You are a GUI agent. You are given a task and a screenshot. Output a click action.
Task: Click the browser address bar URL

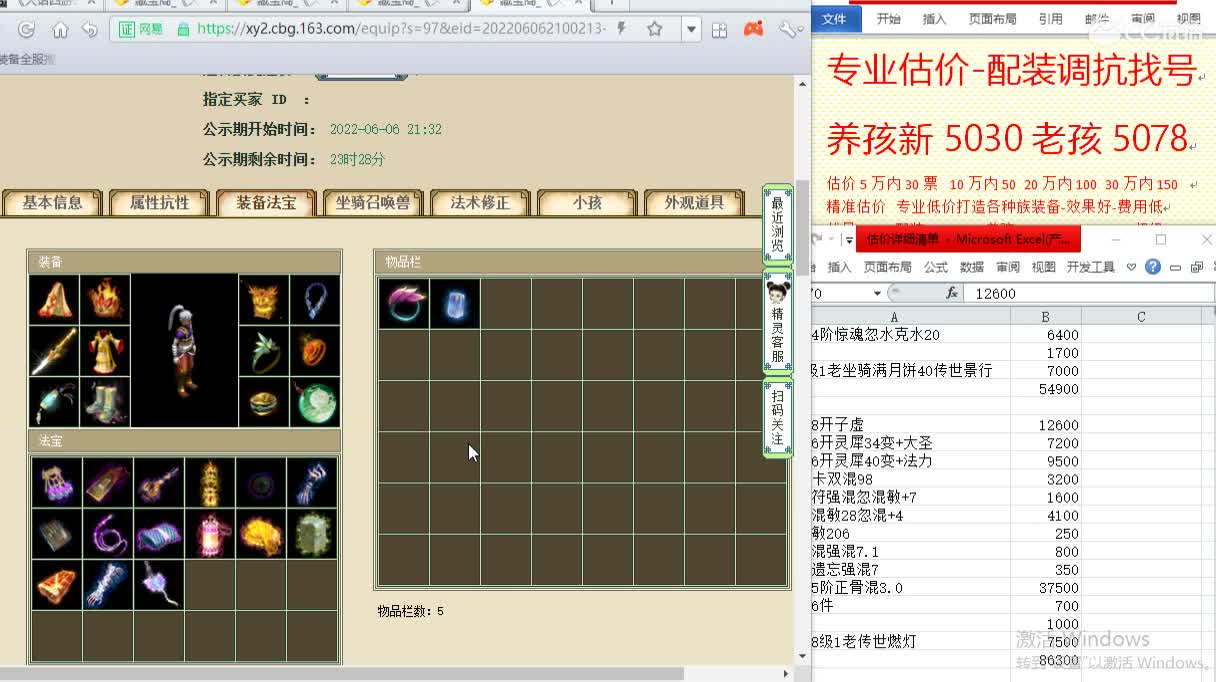(402, 29)
